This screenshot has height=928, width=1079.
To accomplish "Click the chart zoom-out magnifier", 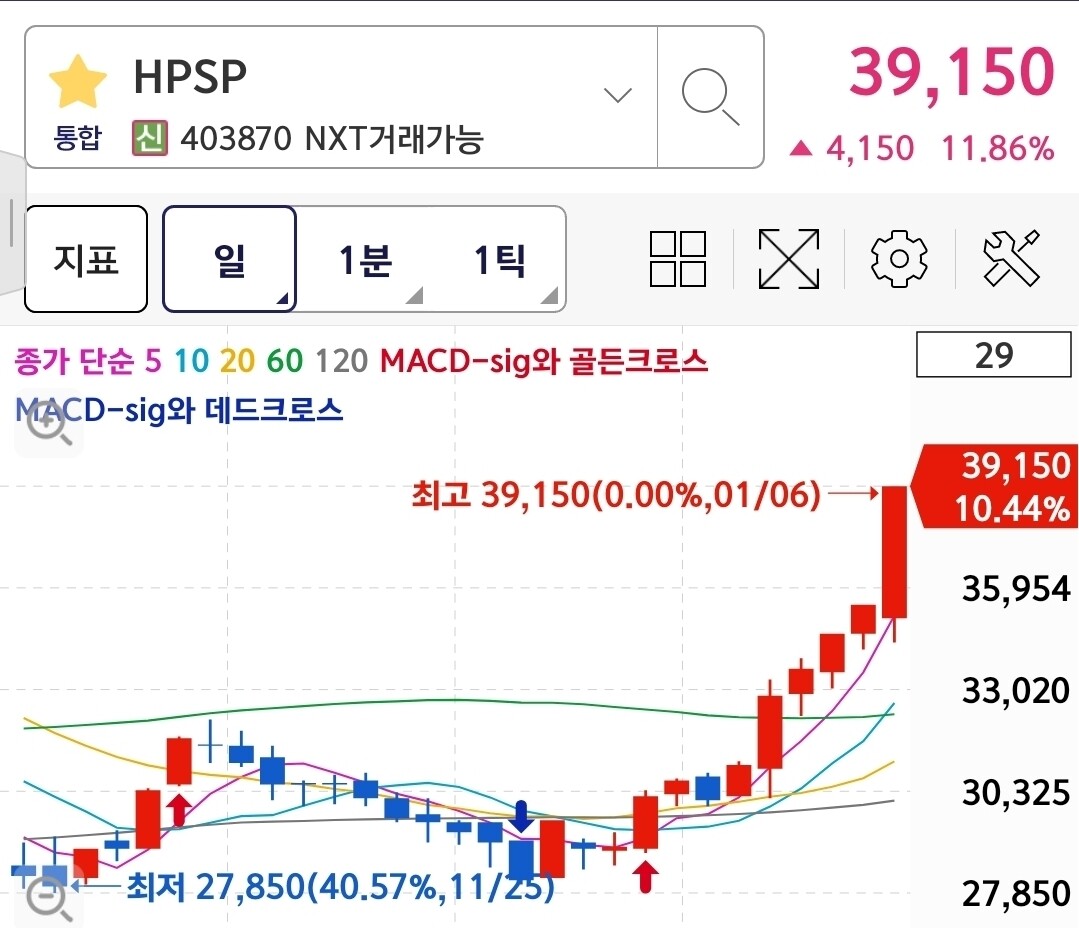I will 48,899.
